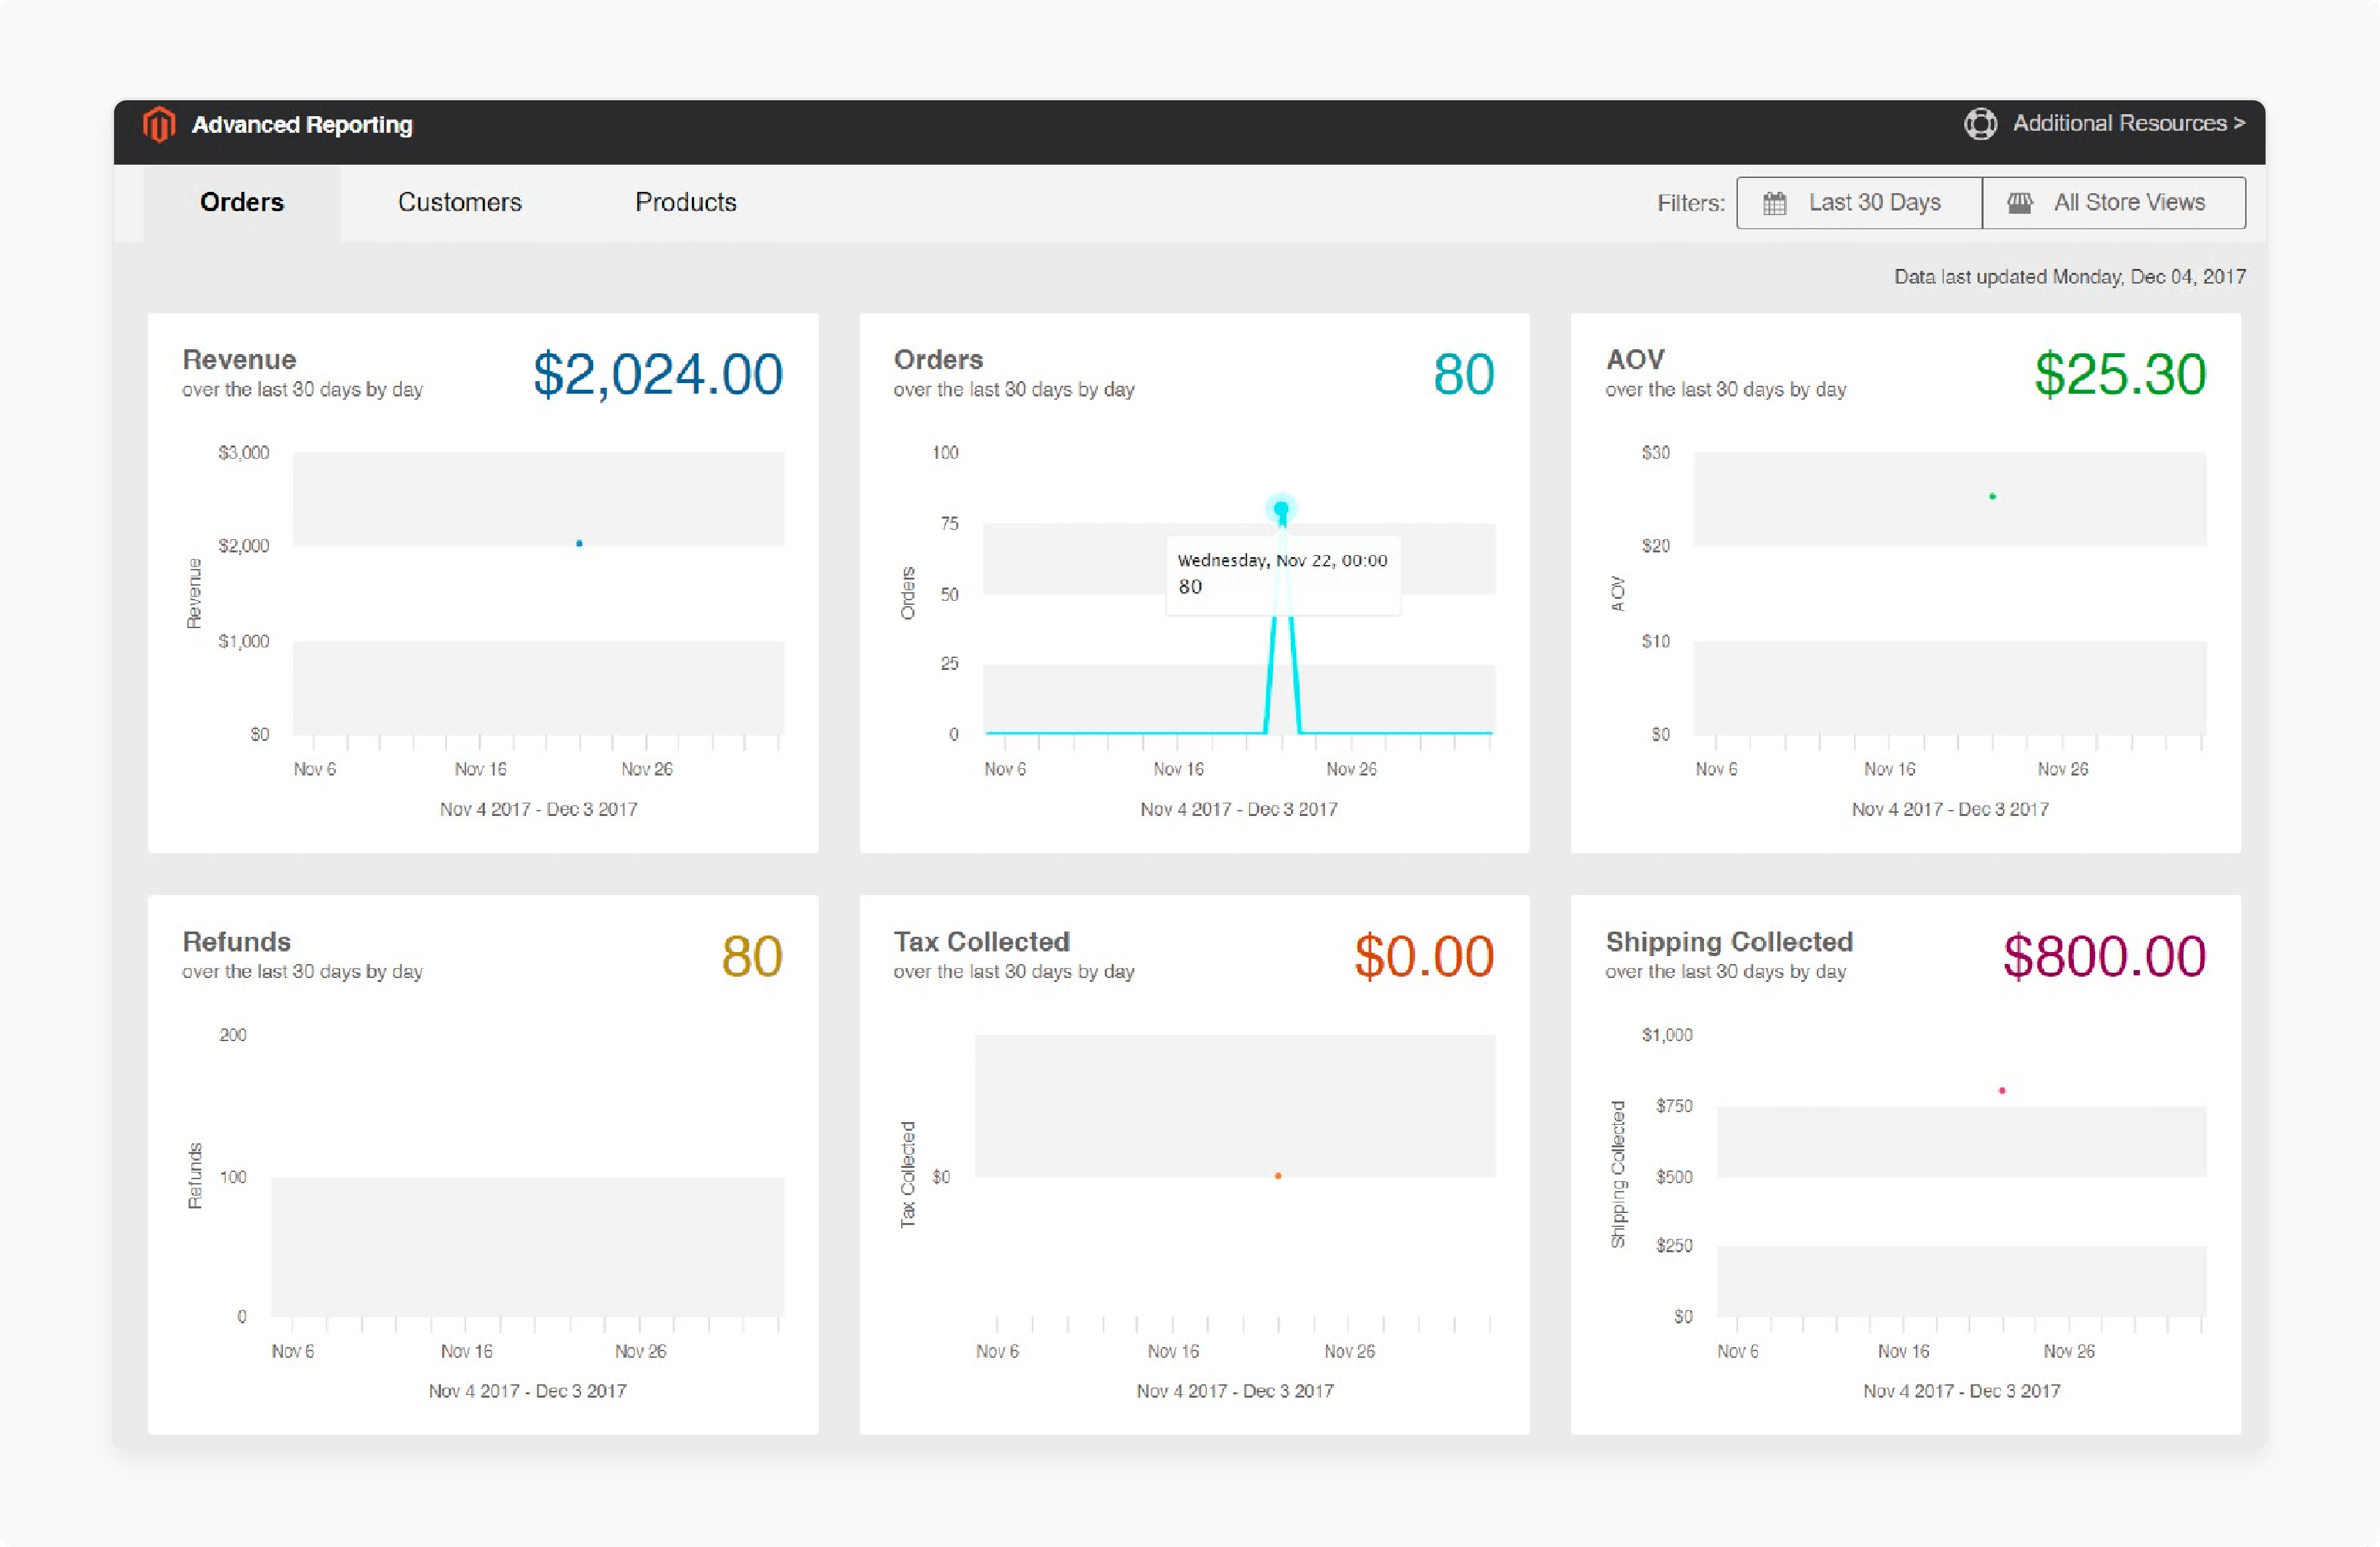The image size is (2380, 1547).
Task: Click the Revenue total $2,024.00
Action: (658, 374)
